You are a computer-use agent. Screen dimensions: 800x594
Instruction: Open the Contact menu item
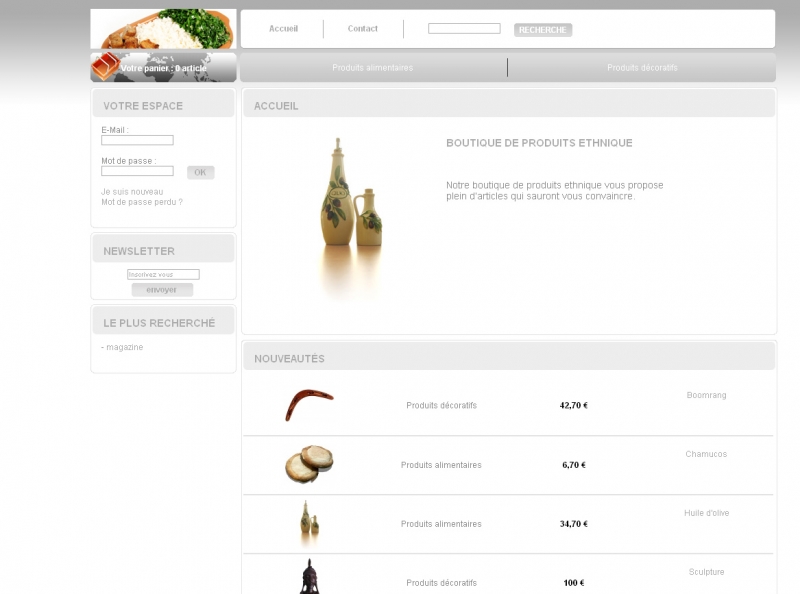(x=362, y=29)
